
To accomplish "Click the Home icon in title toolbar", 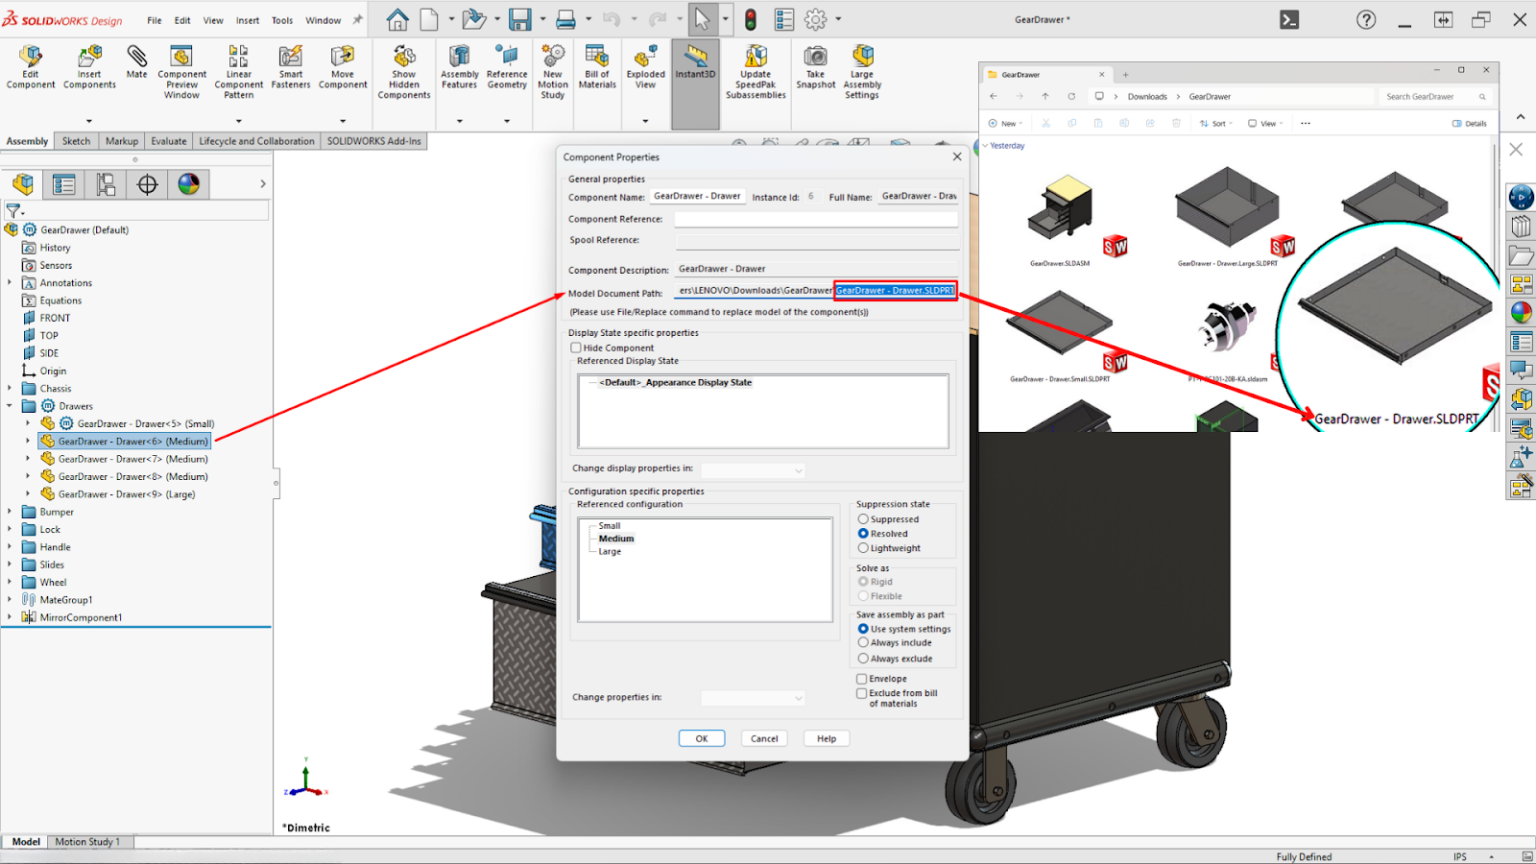I will pos(397,19).
